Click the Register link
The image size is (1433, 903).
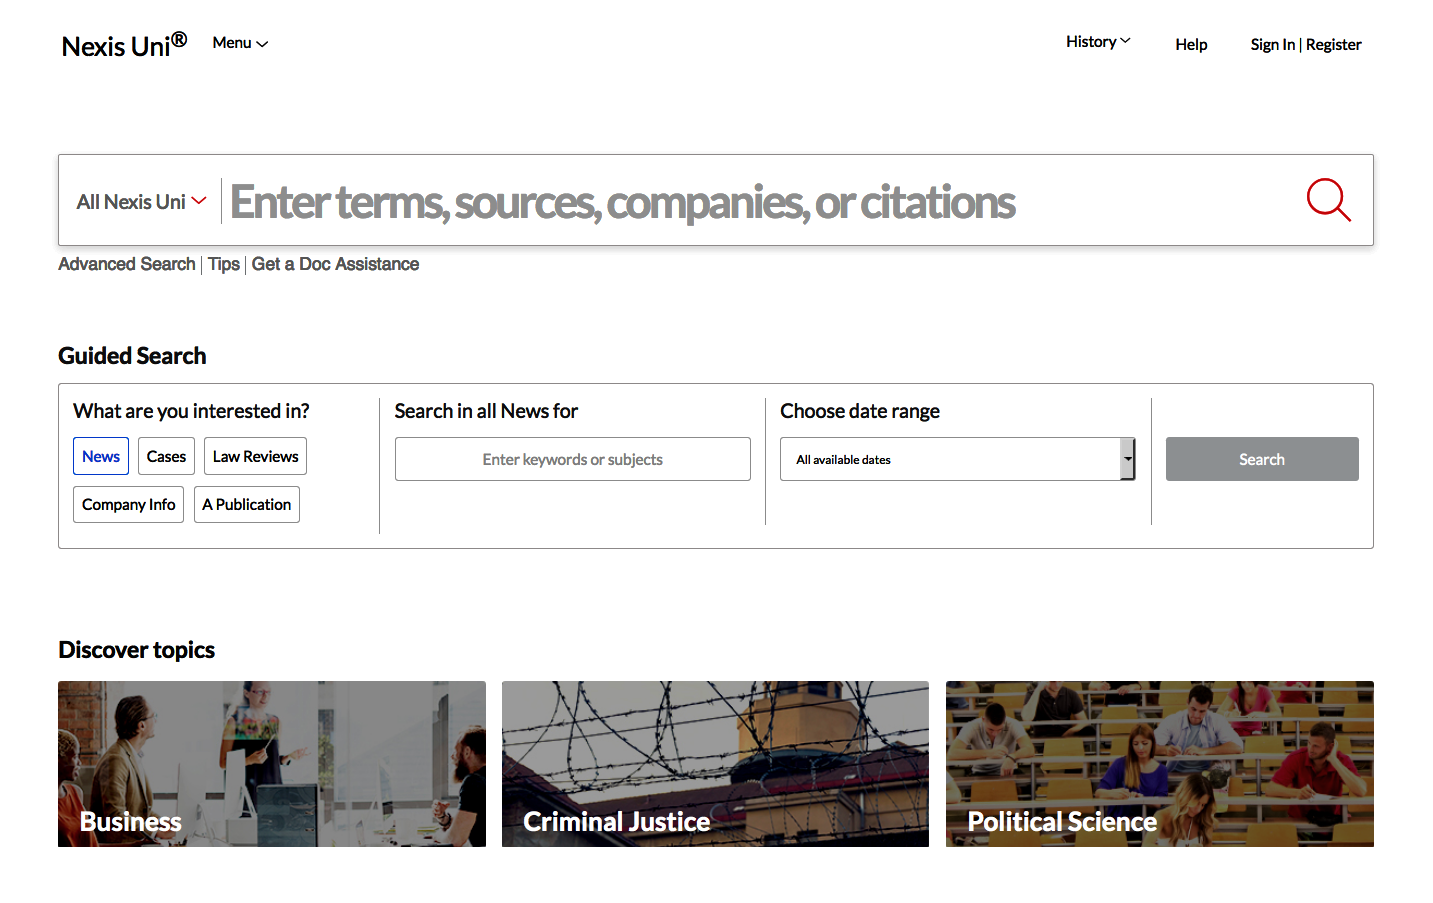coord(1333,44)
